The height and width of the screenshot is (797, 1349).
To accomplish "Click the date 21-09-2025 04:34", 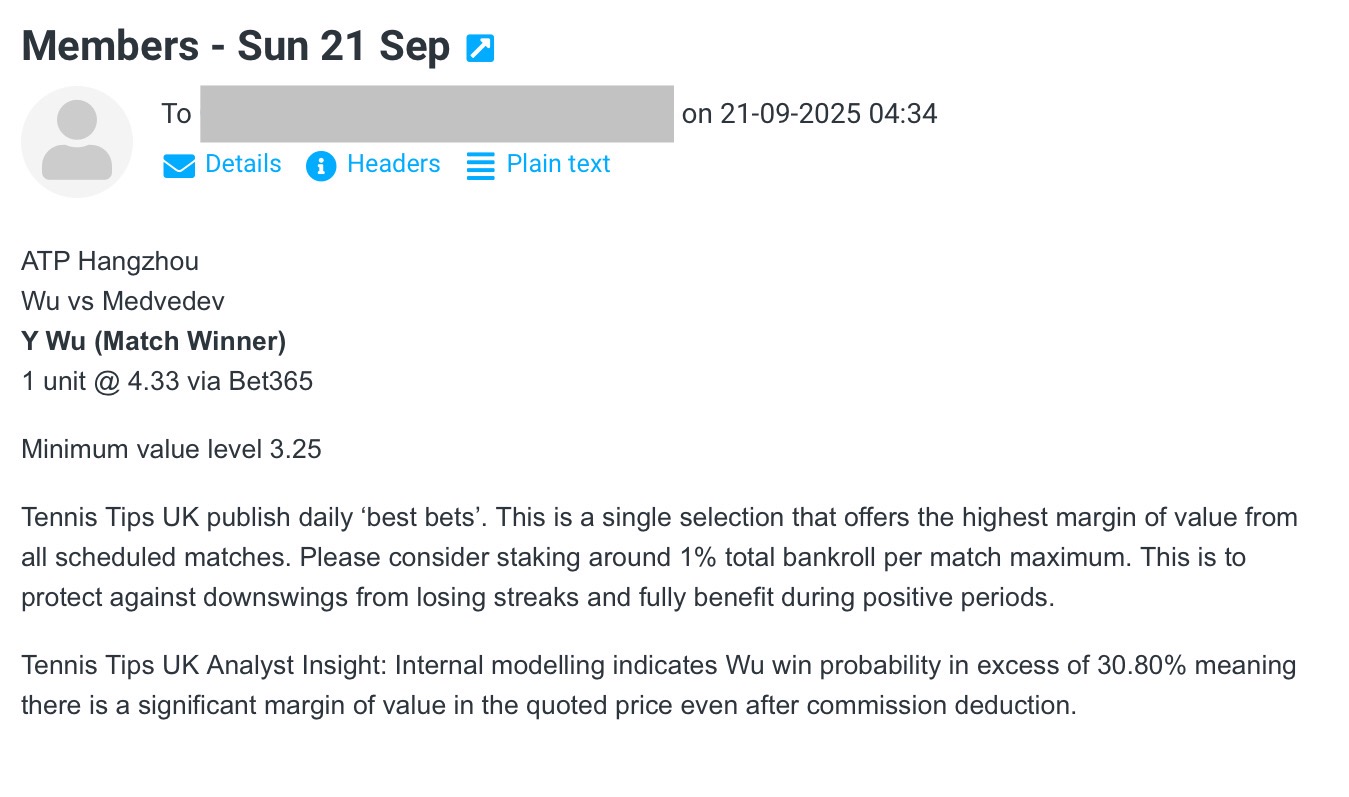I will pos(829,114).
